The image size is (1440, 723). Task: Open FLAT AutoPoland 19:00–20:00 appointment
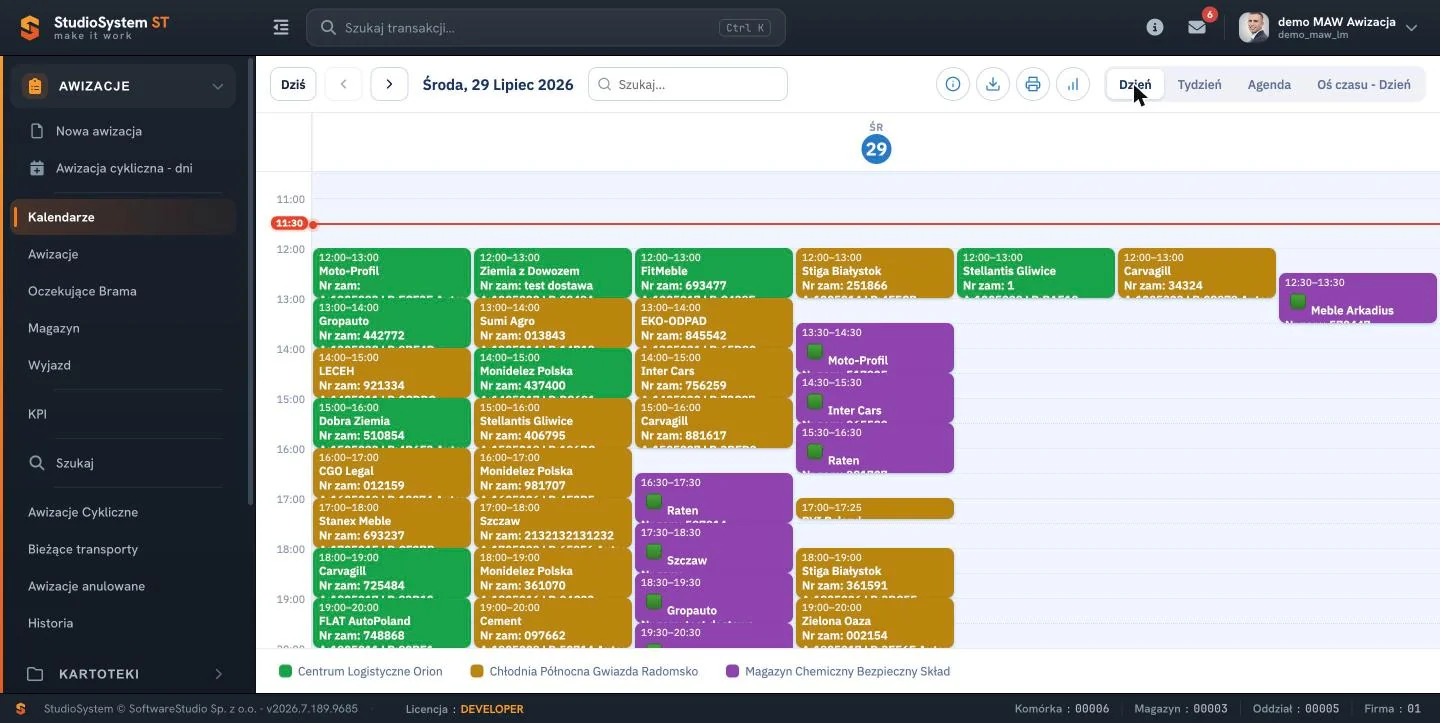point(392,623)
